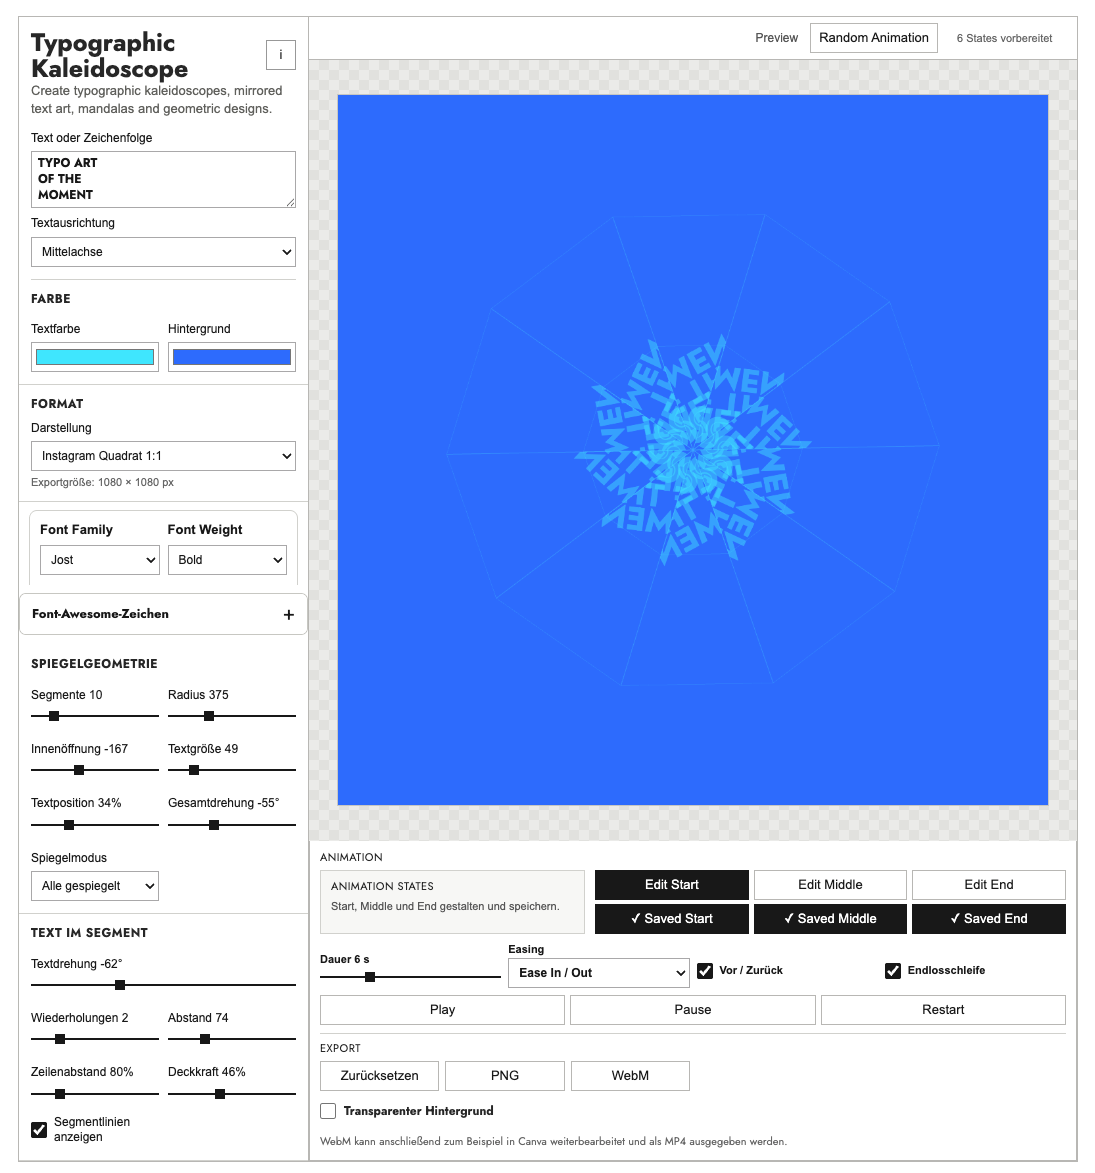Disable the Endlosschleife checkbox

pyautogui.click(x=892, y=971)
